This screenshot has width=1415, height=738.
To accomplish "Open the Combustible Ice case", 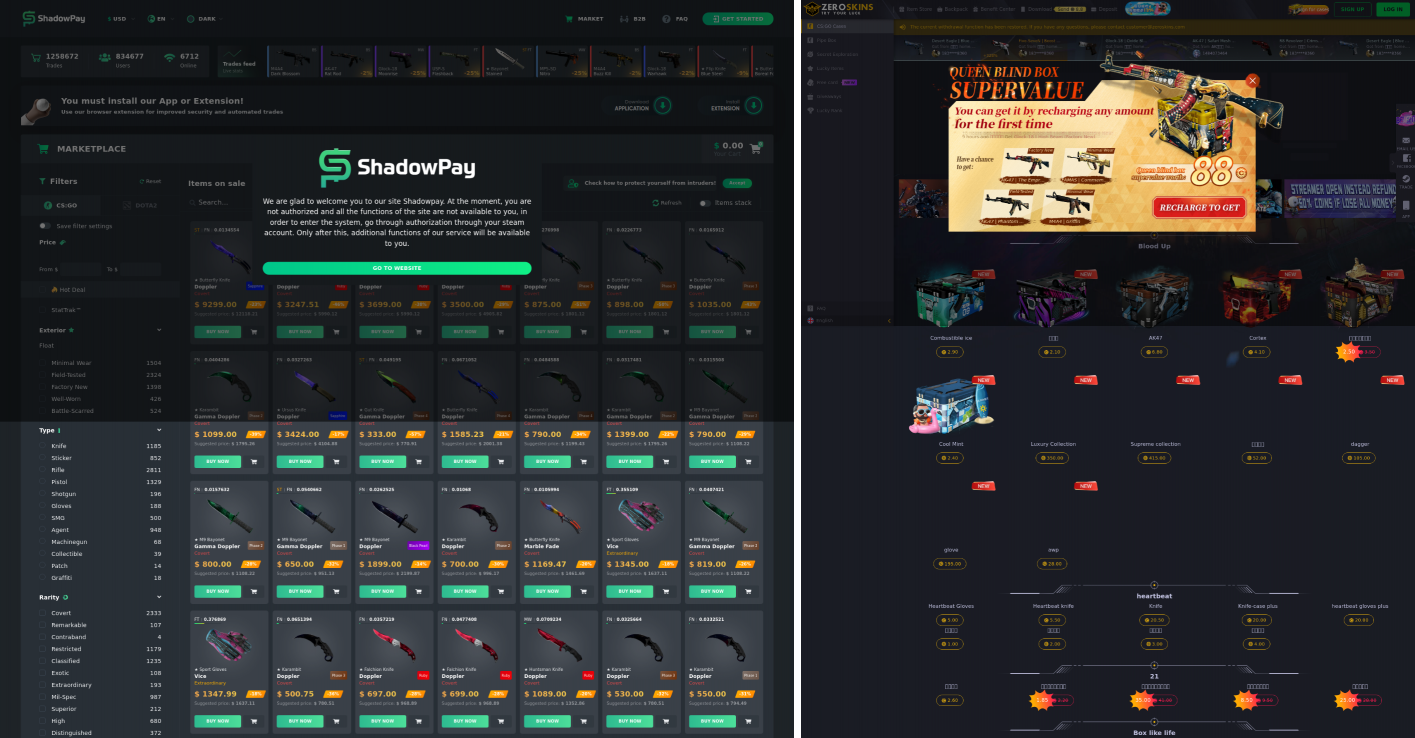I will tap(951, 298).
